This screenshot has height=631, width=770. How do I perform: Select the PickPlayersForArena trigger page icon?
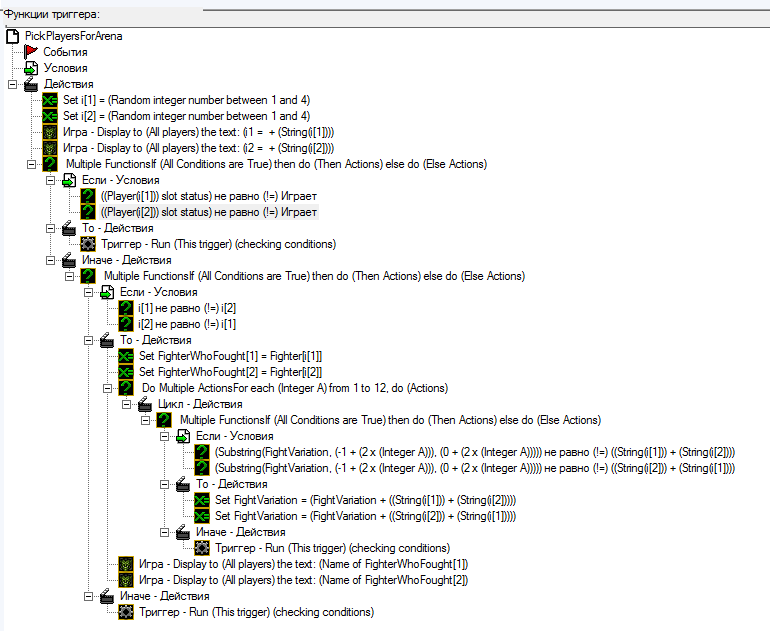[12, 36]
